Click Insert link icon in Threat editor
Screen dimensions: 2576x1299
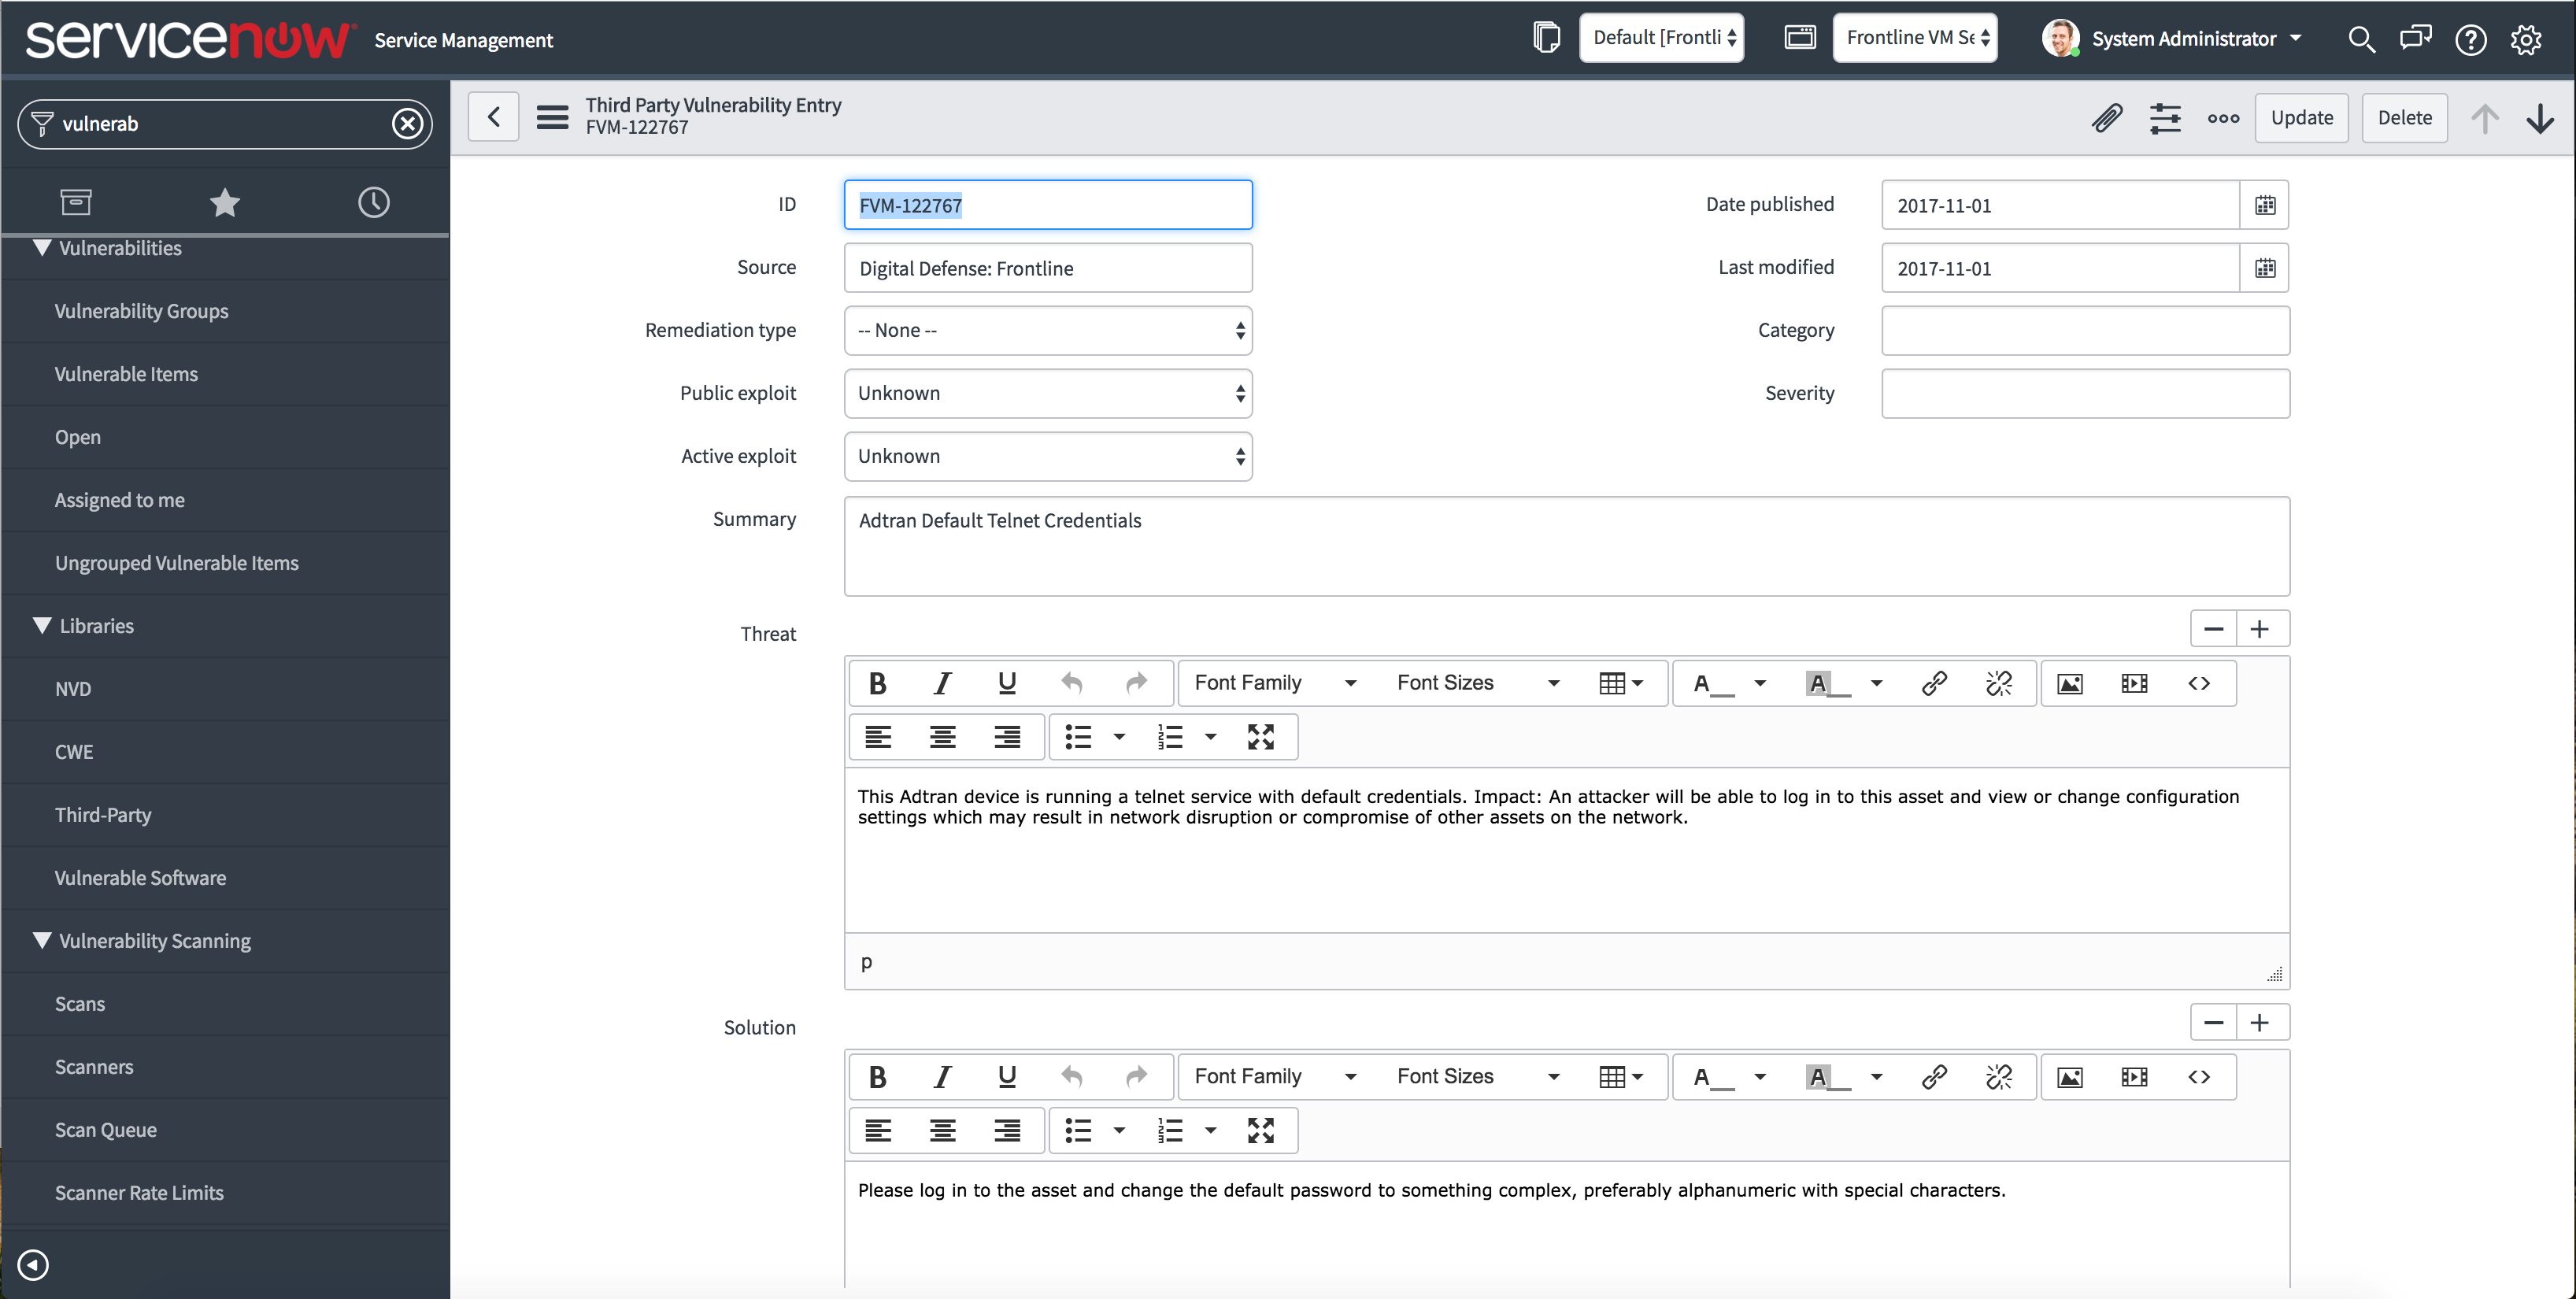(1934, 683)
